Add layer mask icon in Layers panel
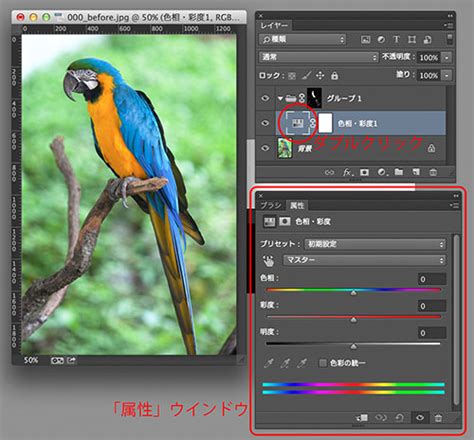The width and height of the screenshot is (474, 440). tap(364, 172)
